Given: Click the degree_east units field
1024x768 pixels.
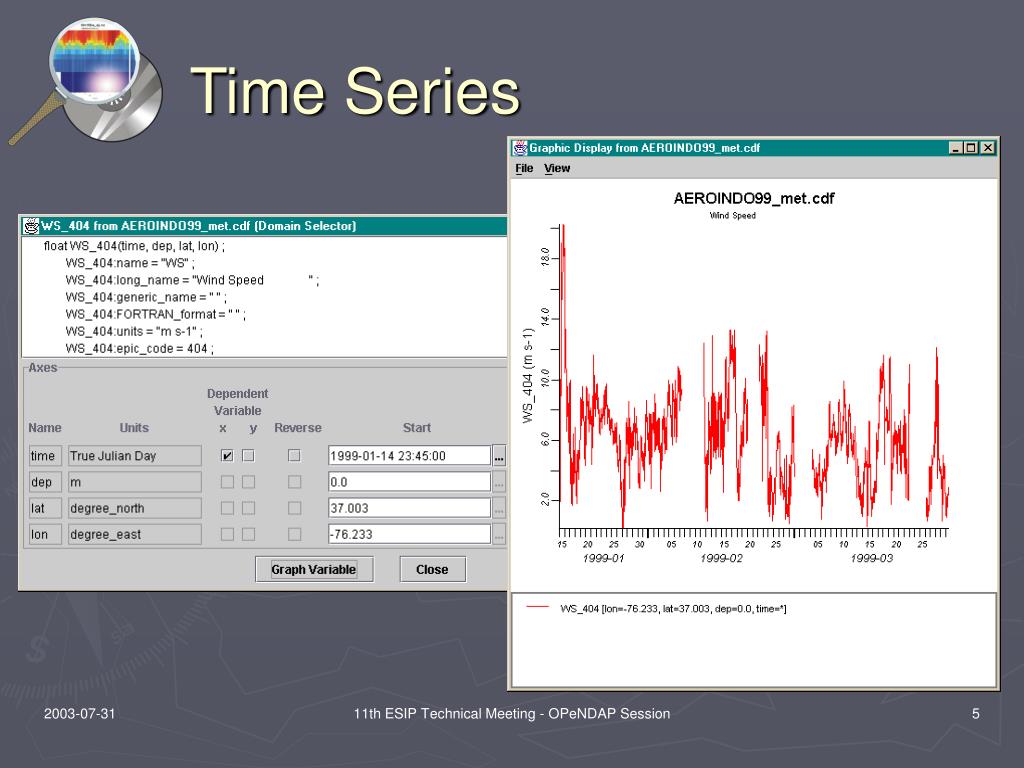Looking at the screenshot, I should [135, 534].
